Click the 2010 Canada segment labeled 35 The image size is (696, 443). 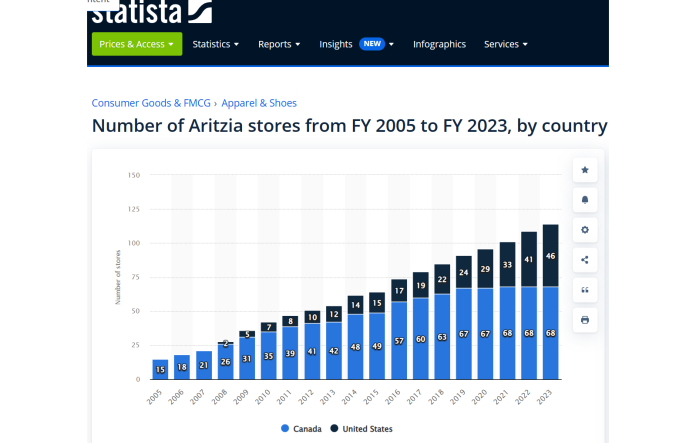click(x=269, y=356)
